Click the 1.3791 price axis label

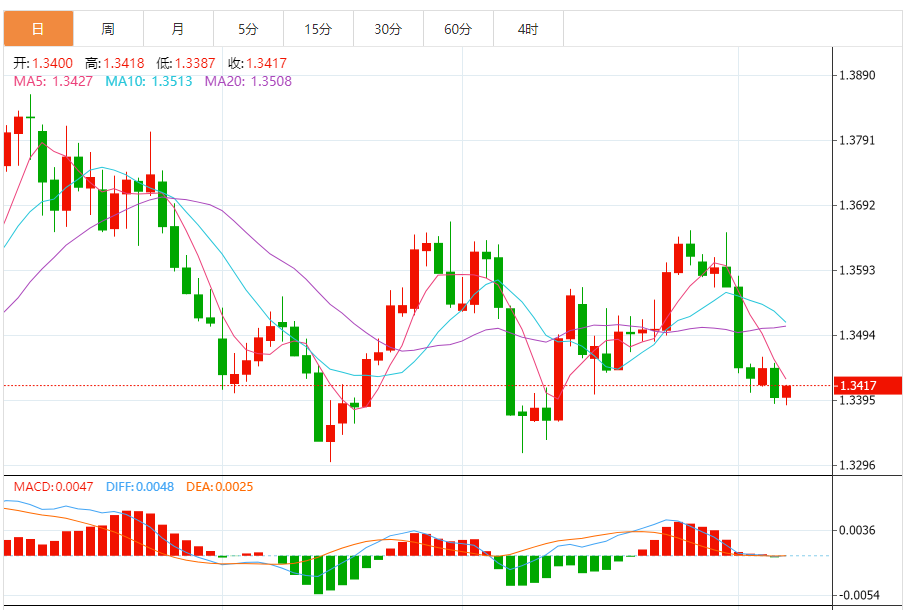[858, 141]
